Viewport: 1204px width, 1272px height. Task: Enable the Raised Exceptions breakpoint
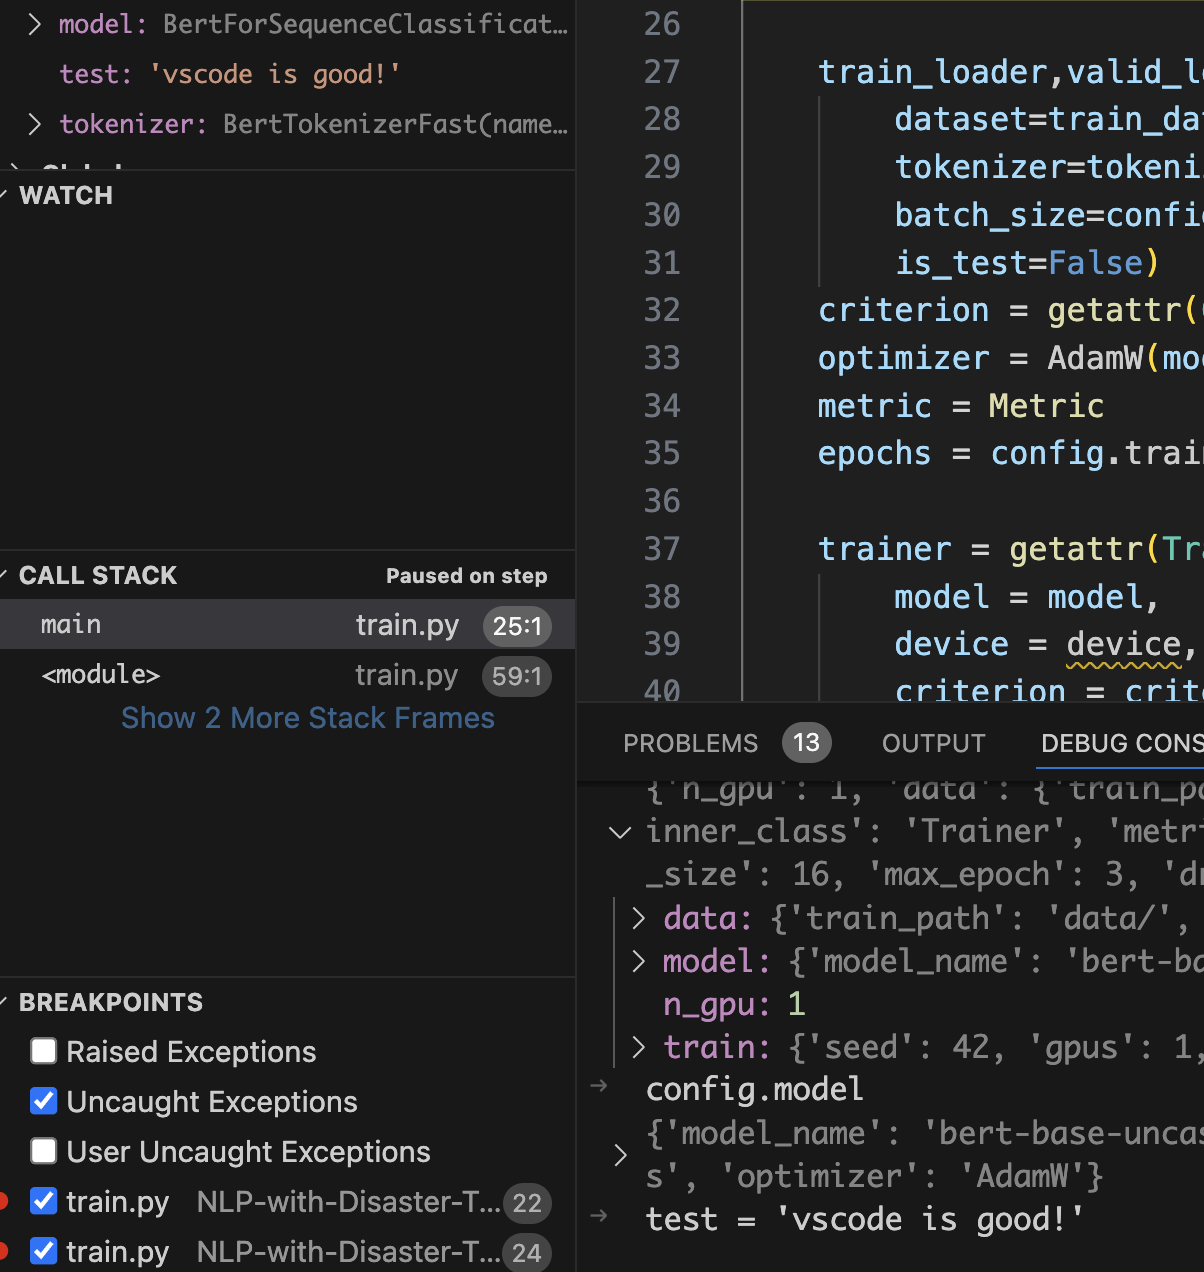point(43,1051)
